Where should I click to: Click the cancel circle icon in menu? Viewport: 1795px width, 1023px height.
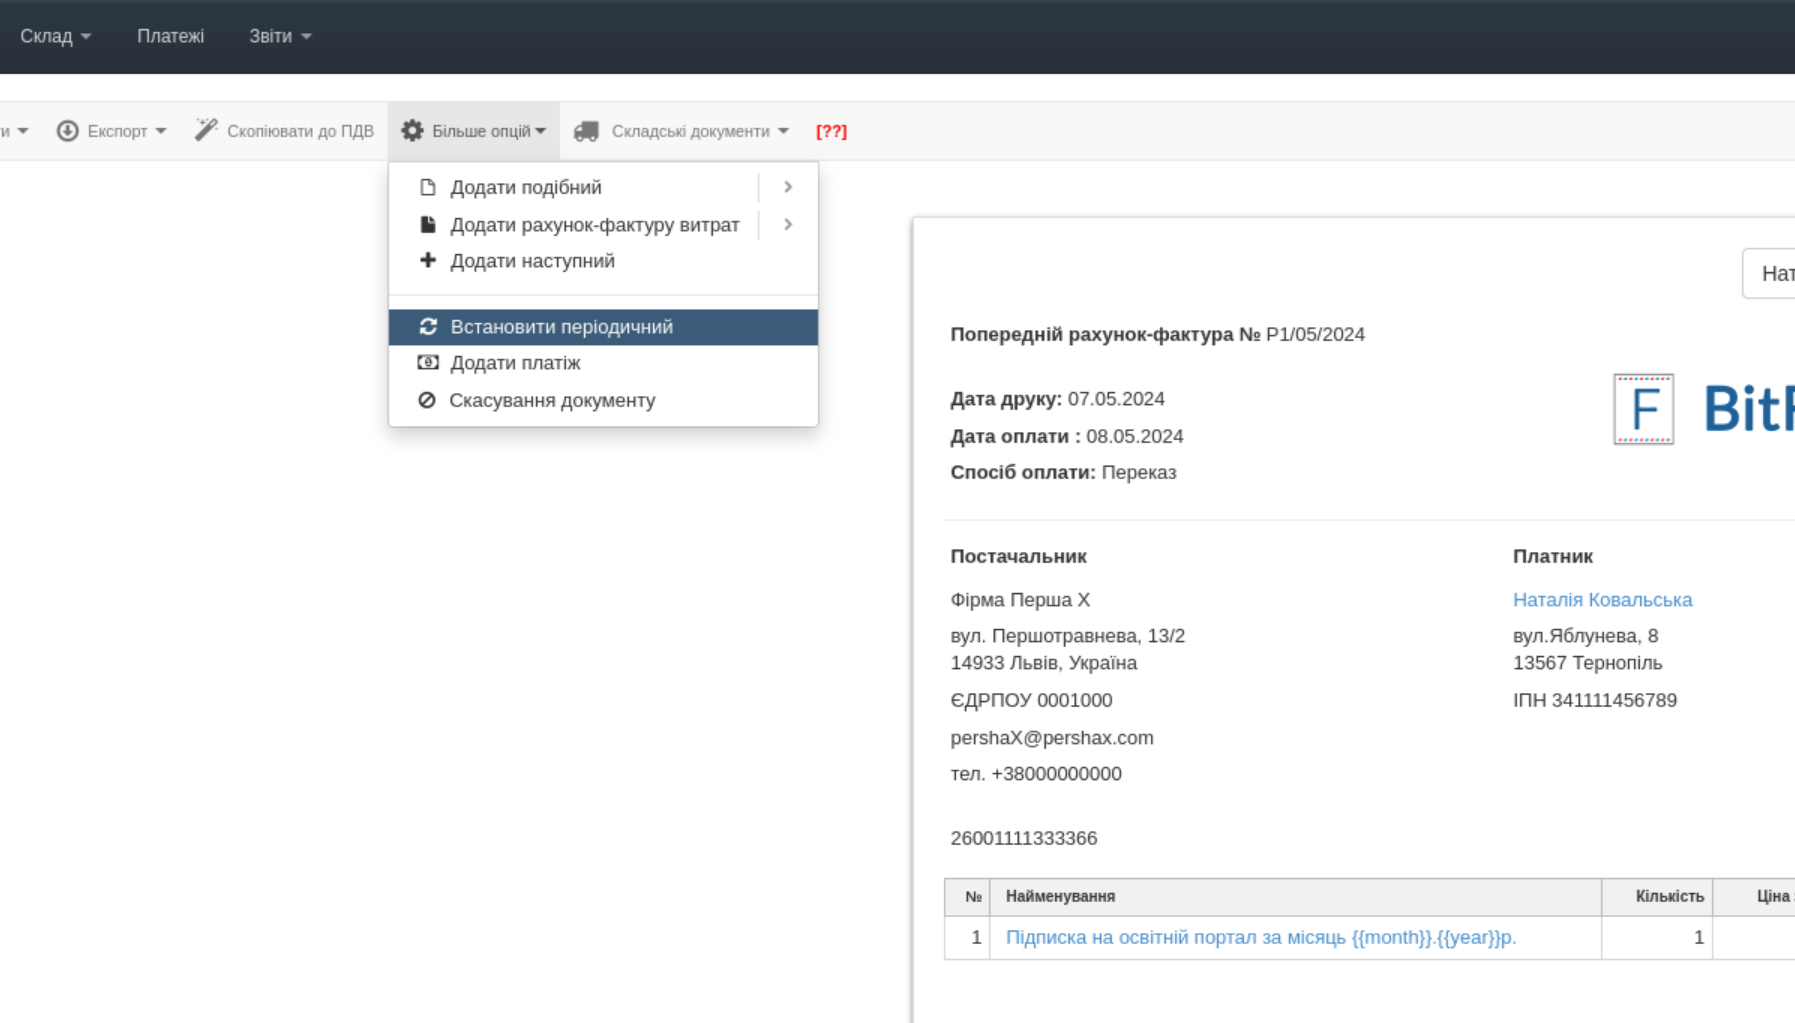pos(427,400)
